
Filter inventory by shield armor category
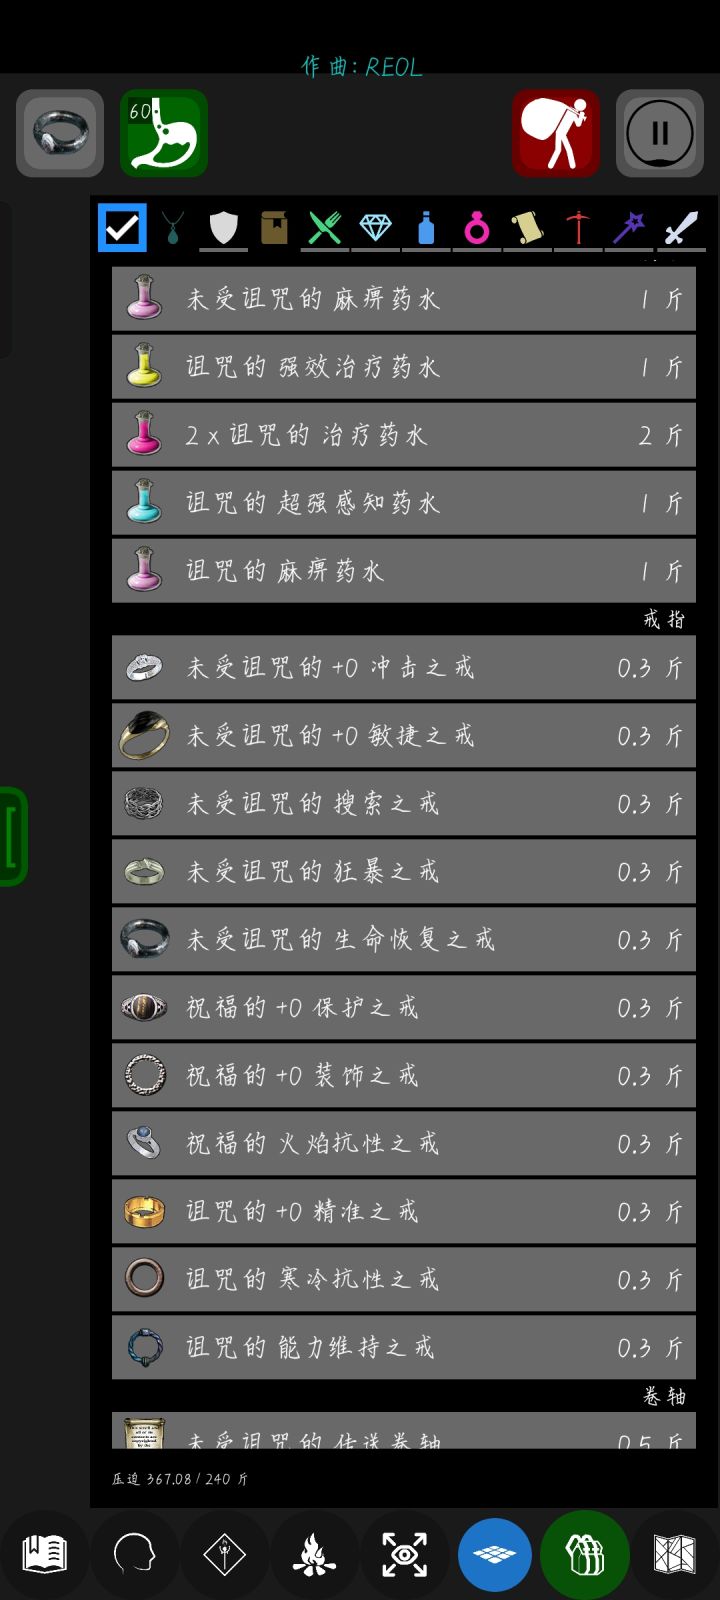223,228
